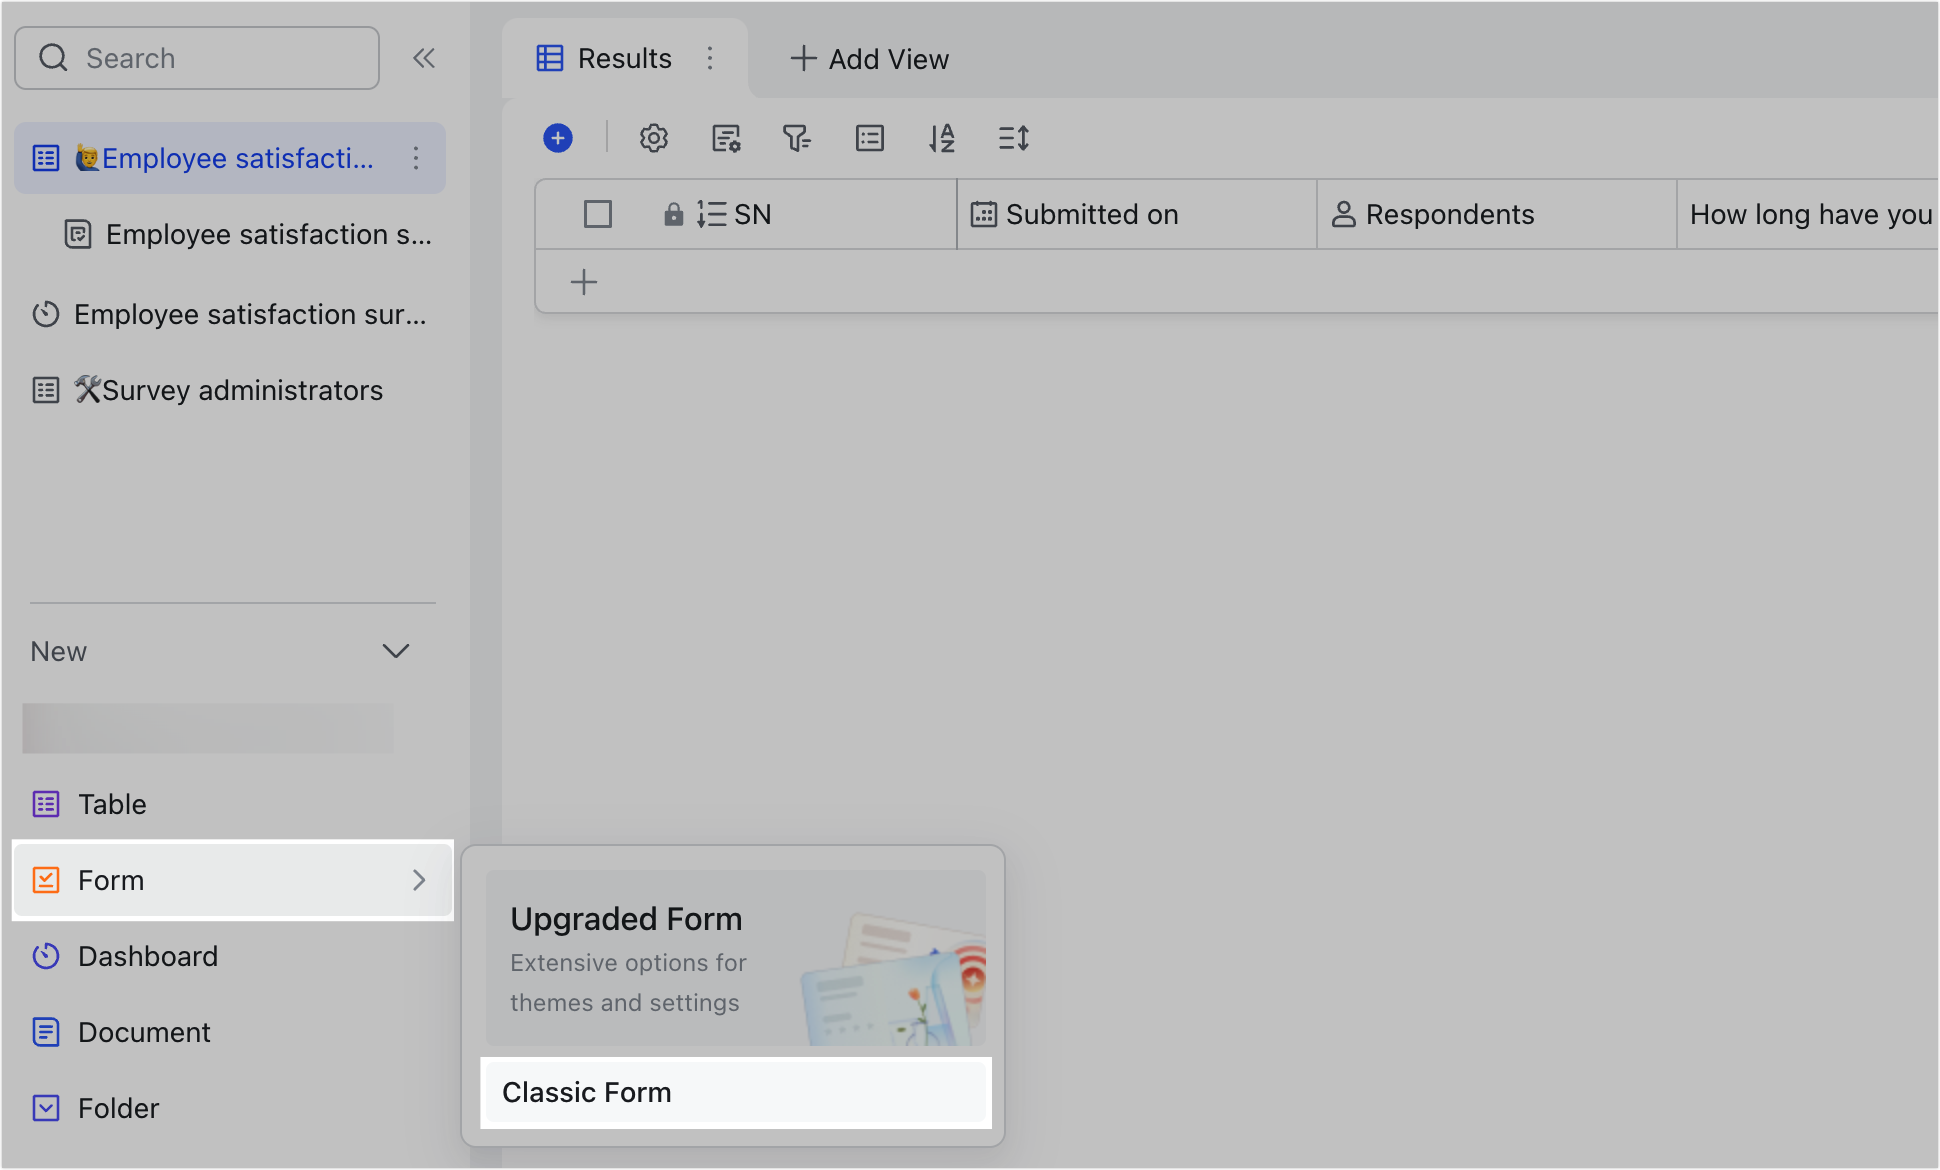Open view settings gear icon
This screenshot has height=1170, width=1940.
click(x=654, y=138)
